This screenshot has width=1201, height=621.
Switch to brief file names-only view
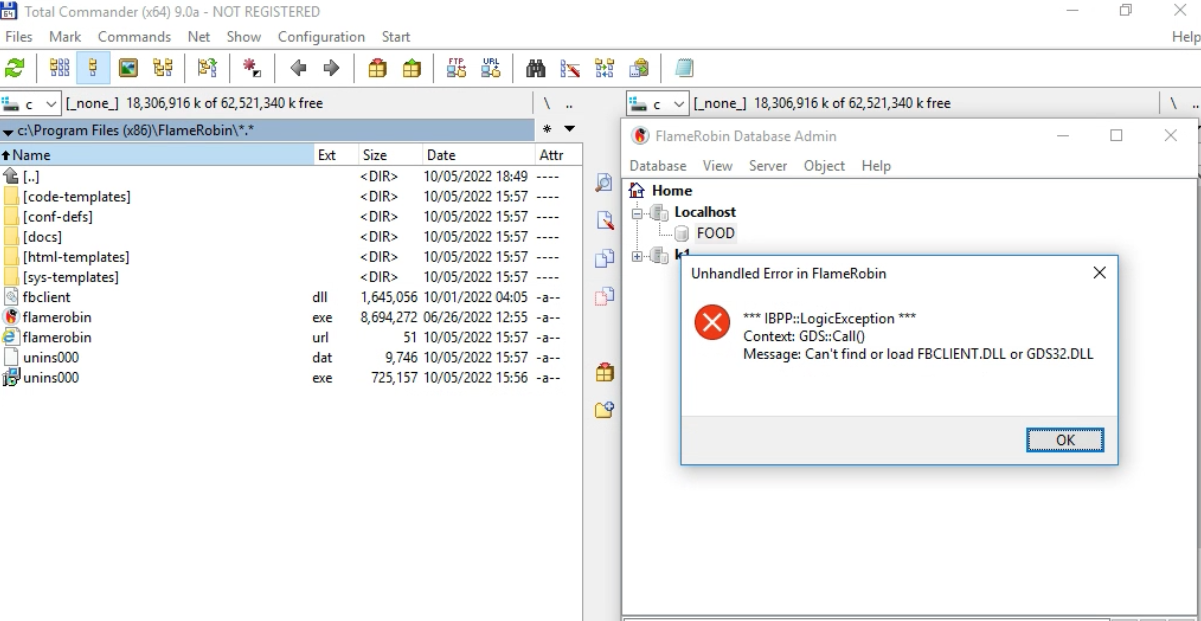pyautogui.click(x=59, y=68)
